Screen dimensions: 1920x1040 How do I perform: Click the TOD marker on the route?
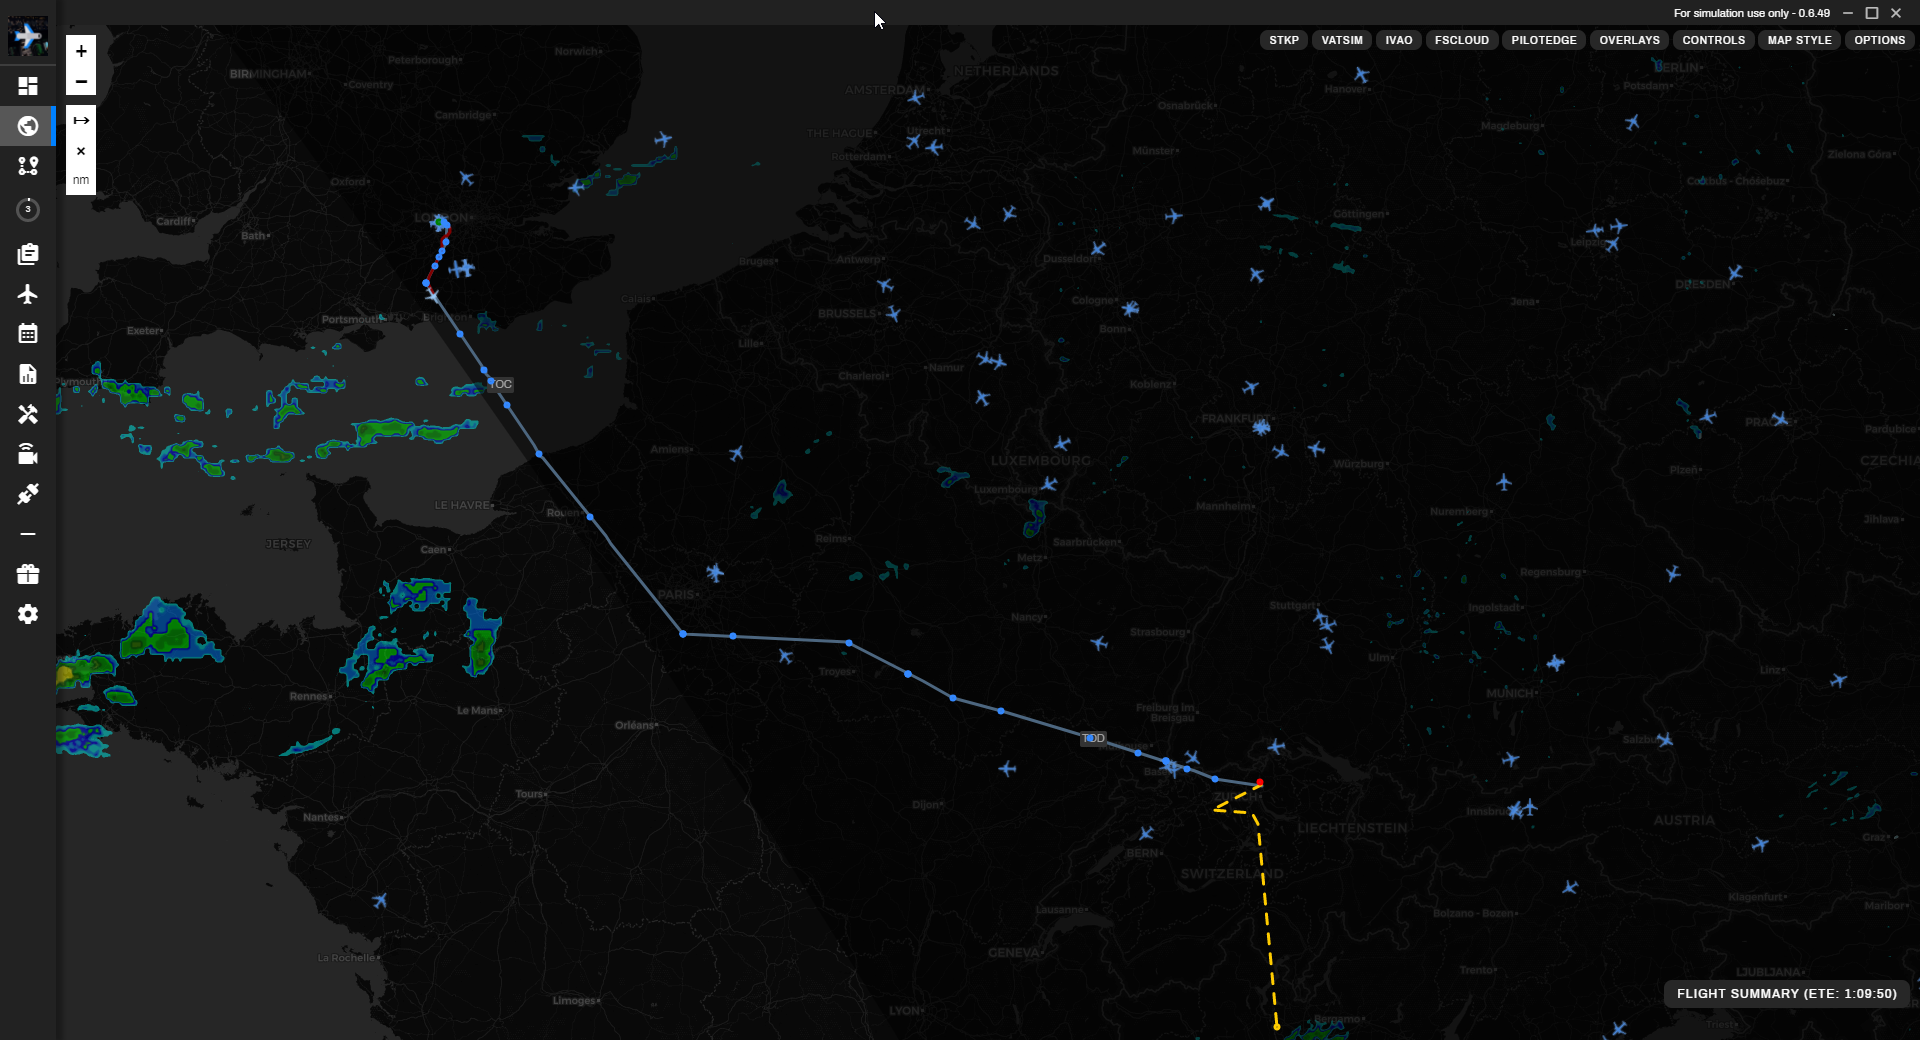pyautogui.click(x=1094, y=738)
